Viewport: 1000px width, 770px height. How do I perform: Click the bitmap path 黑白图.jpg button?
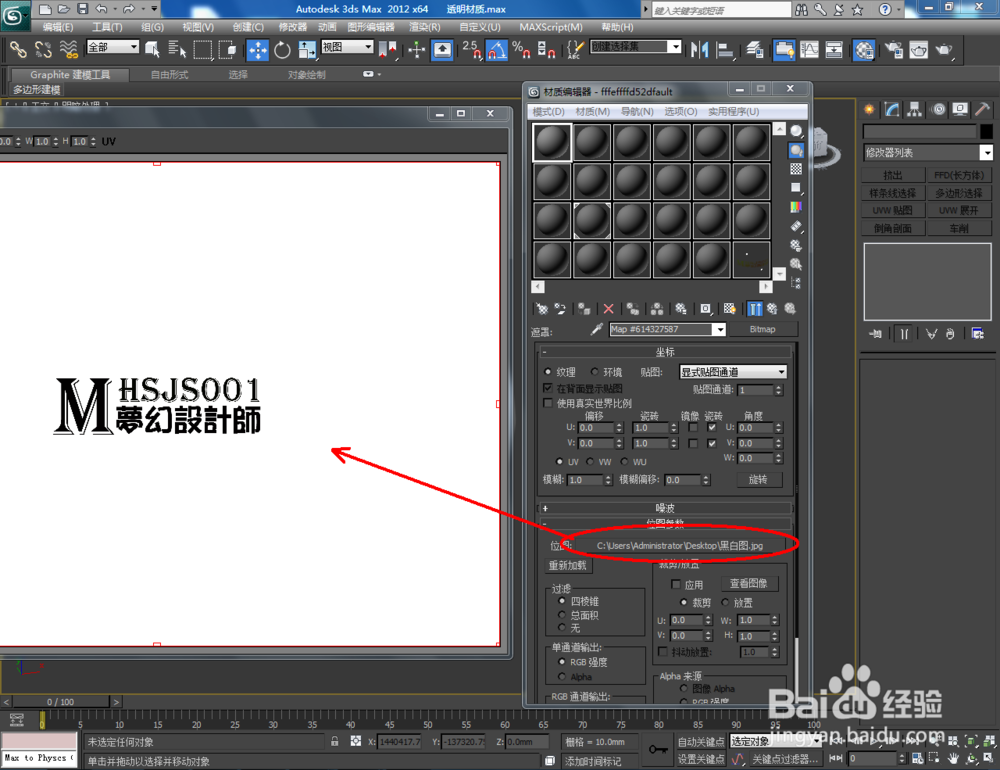(x=680, y=545)
